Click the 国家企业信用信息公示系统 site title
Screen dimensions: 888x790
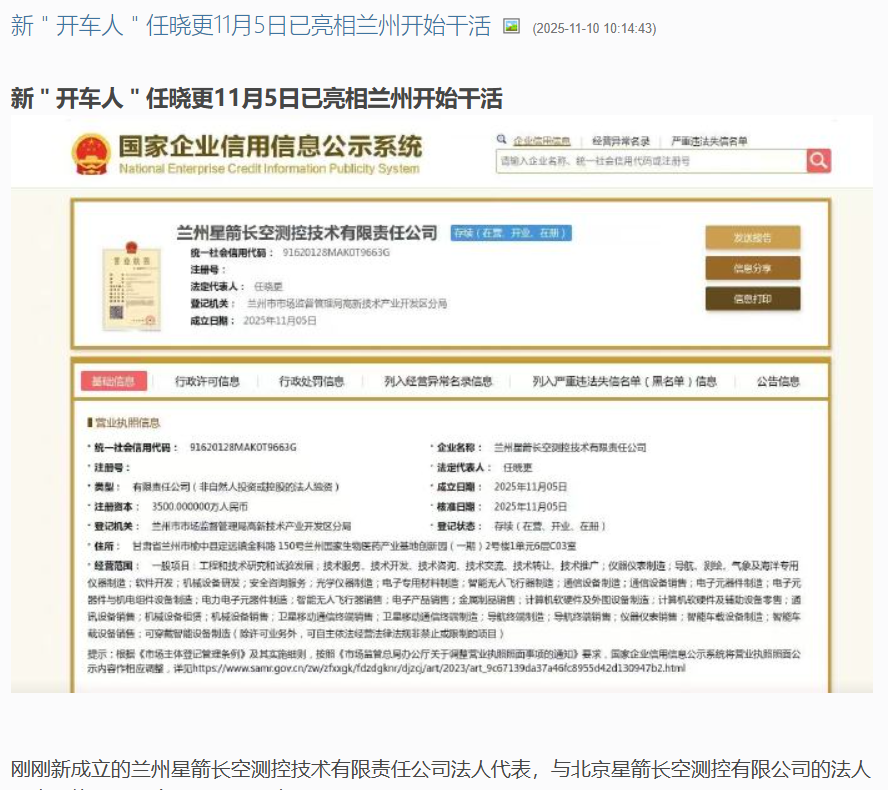[x=270, y=147]
